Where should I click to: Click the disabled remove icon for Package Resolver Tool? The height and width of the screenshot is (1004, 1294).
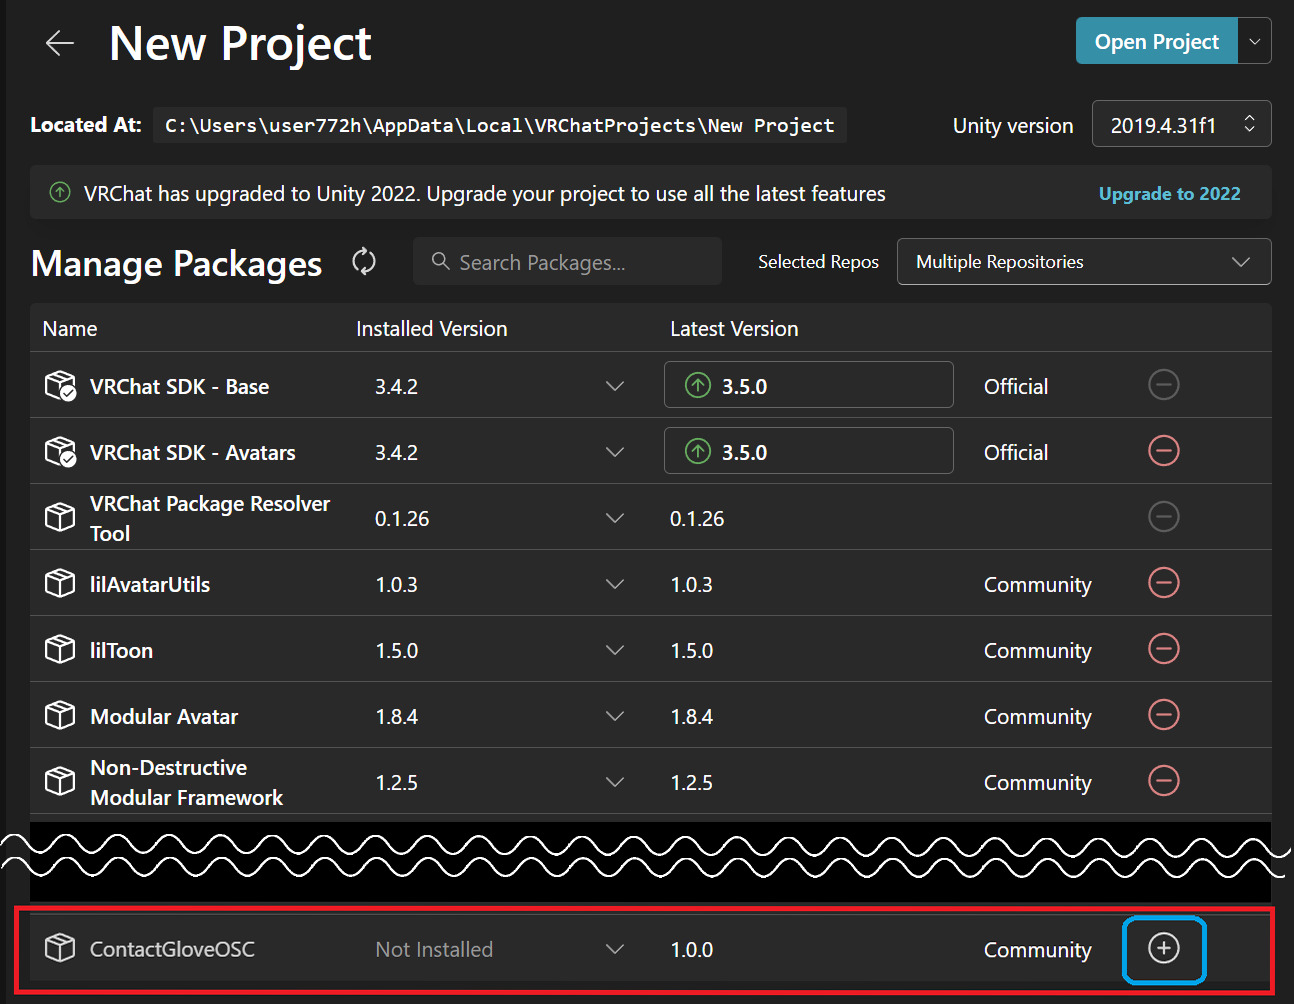click(1164, 517)
